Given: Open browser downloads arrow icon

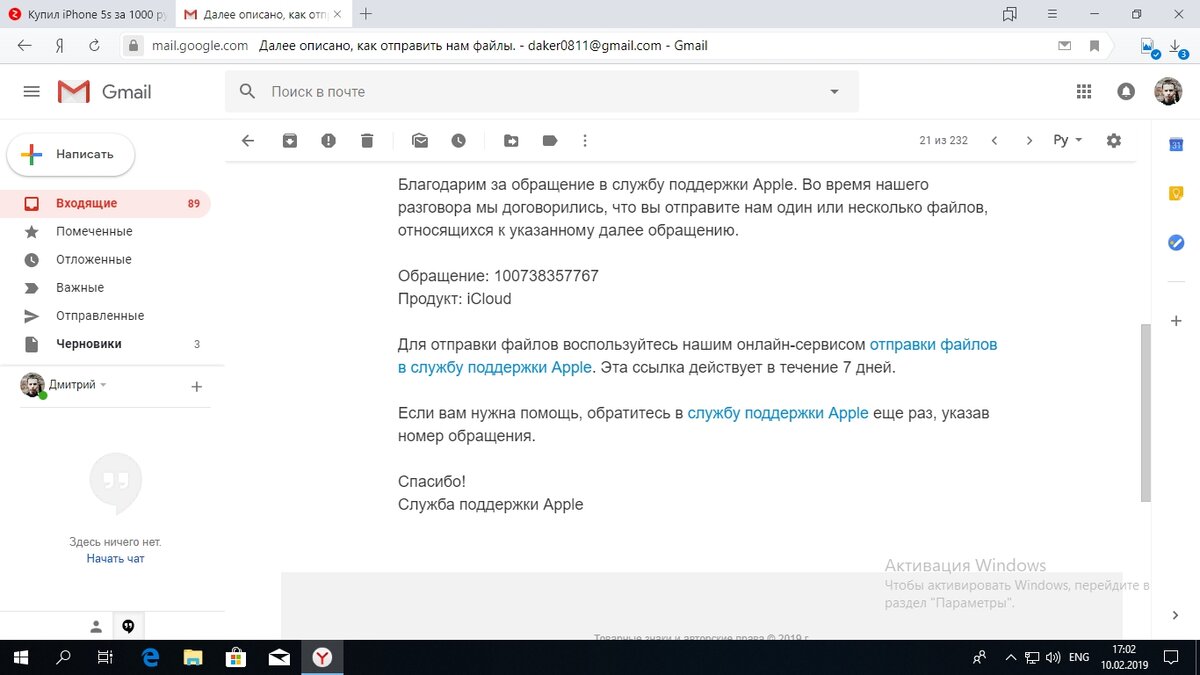Looking at the screenshot, I should pos(1178,47).
